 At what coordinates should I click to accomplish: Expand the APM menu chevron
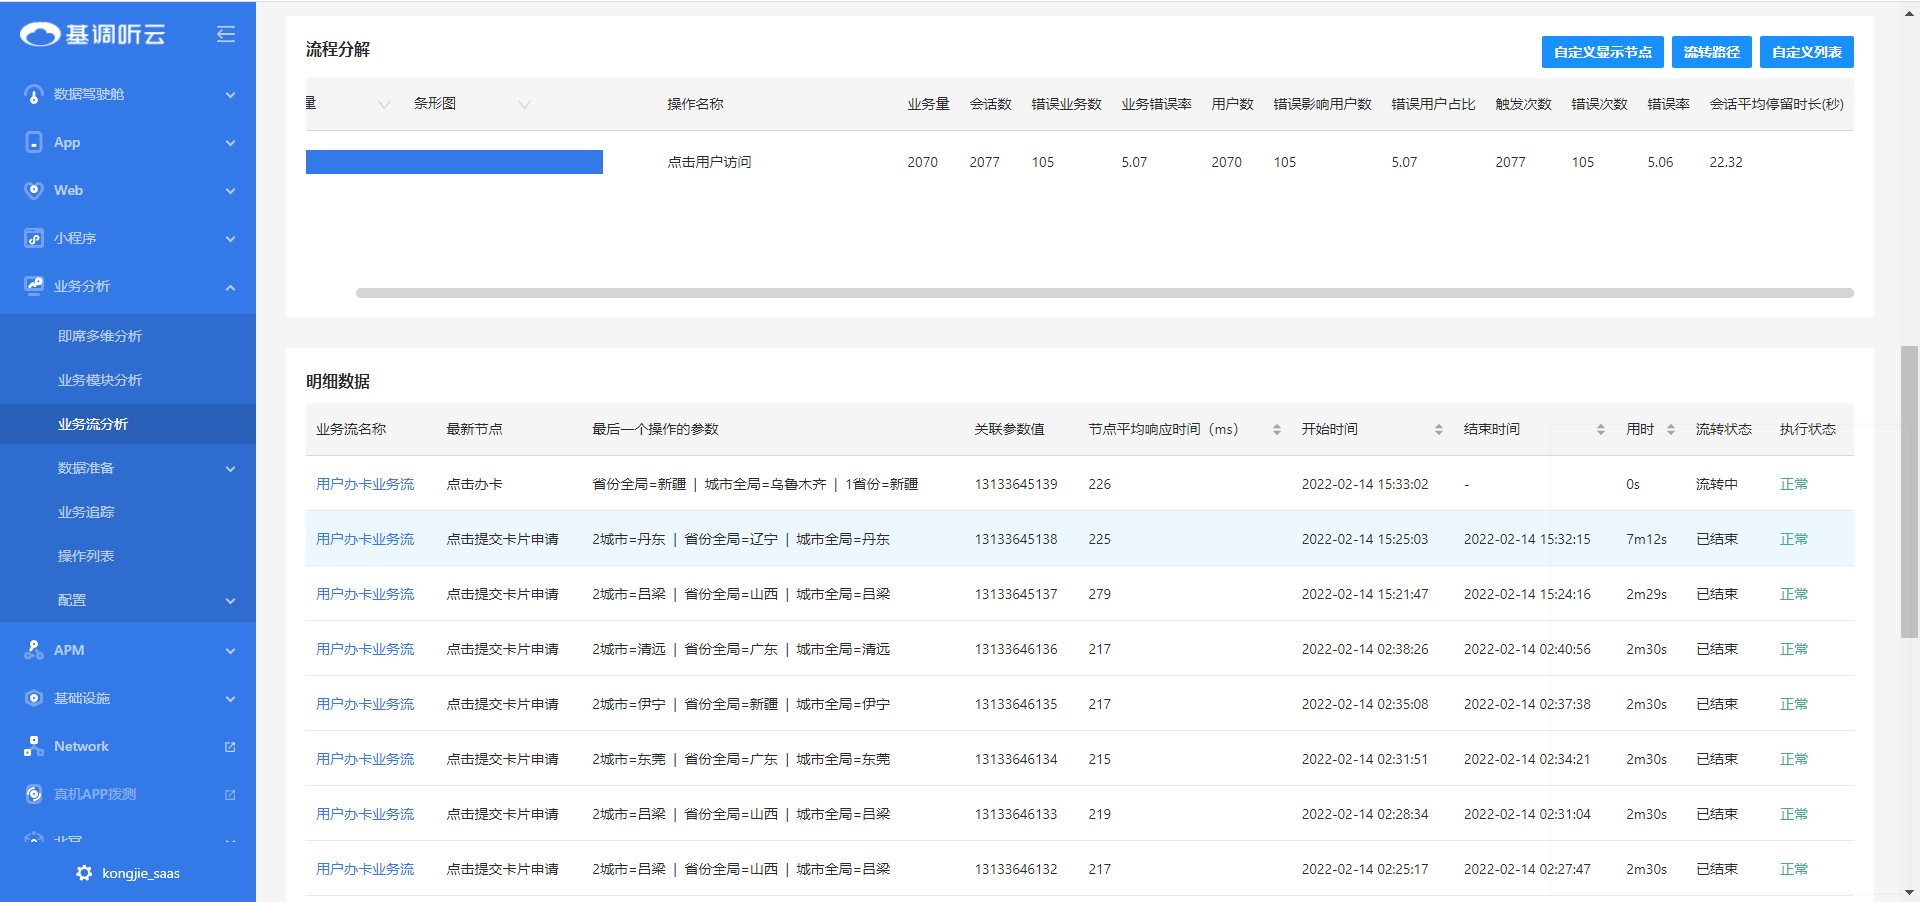coord(231,651)
